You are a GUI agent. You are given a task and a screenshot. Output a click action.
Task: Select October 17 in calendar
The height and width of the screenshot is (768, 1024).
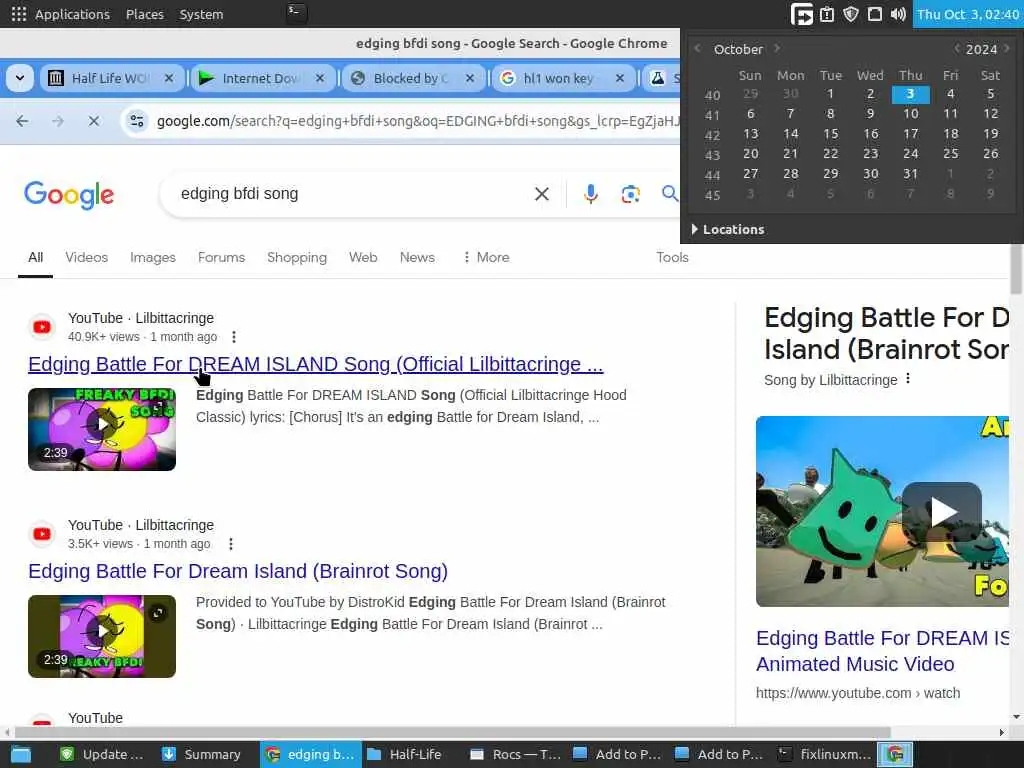tap(910, 134)
